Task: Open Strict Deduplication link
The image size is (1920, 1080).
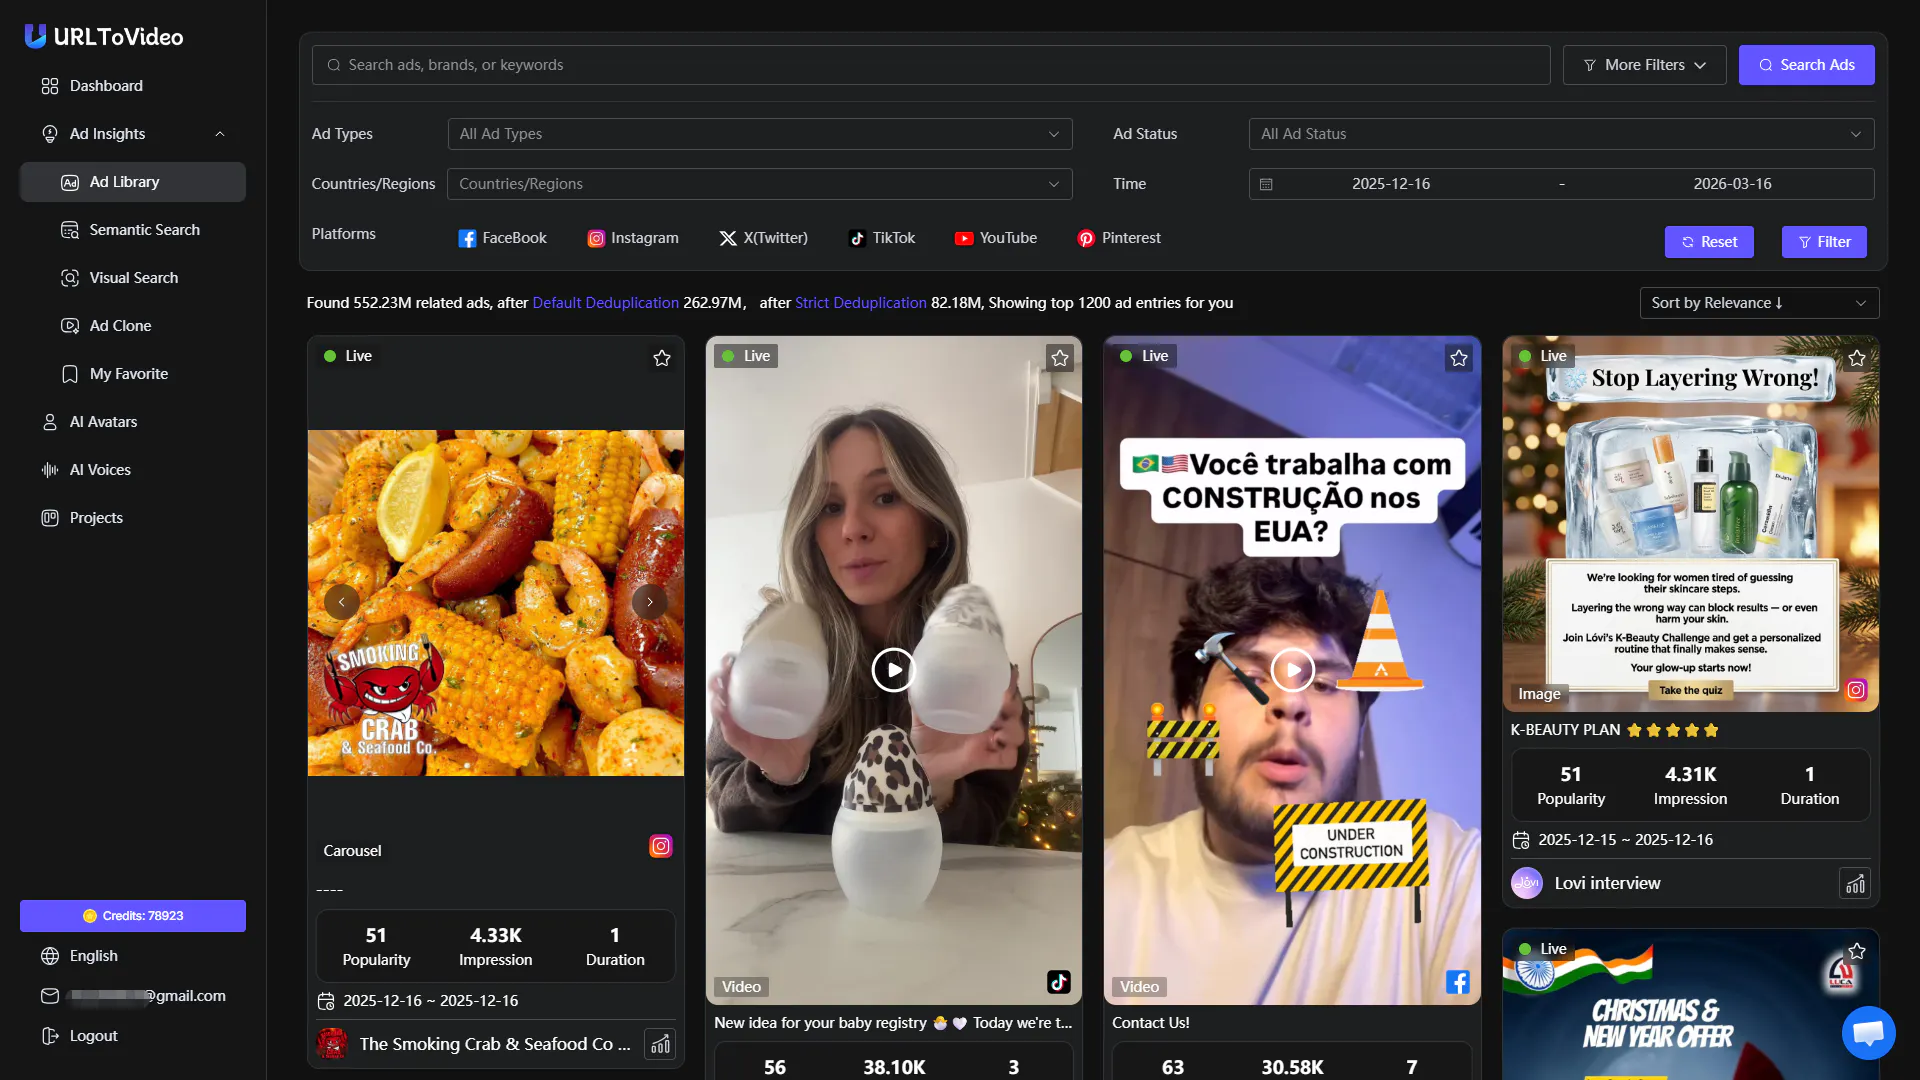Action: [x=861, y=303]
